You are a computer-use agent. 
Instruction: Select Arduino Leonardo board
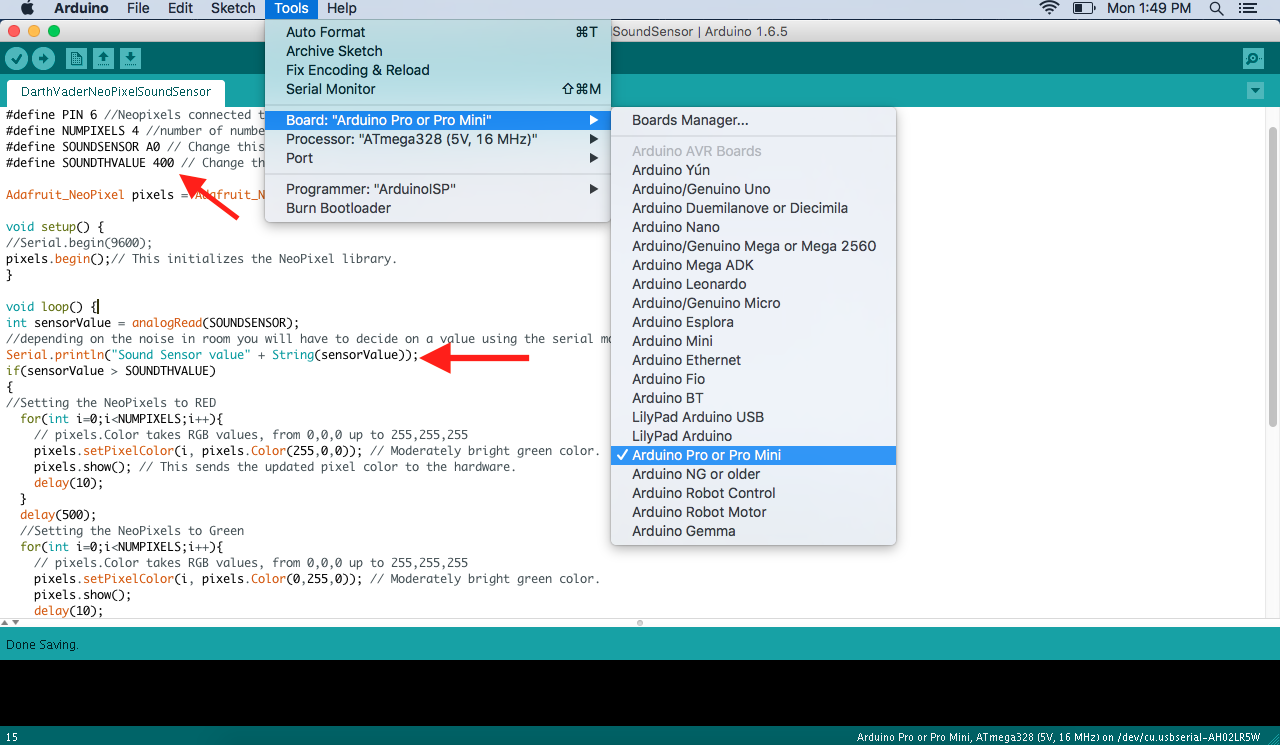(x=753, y=284)
